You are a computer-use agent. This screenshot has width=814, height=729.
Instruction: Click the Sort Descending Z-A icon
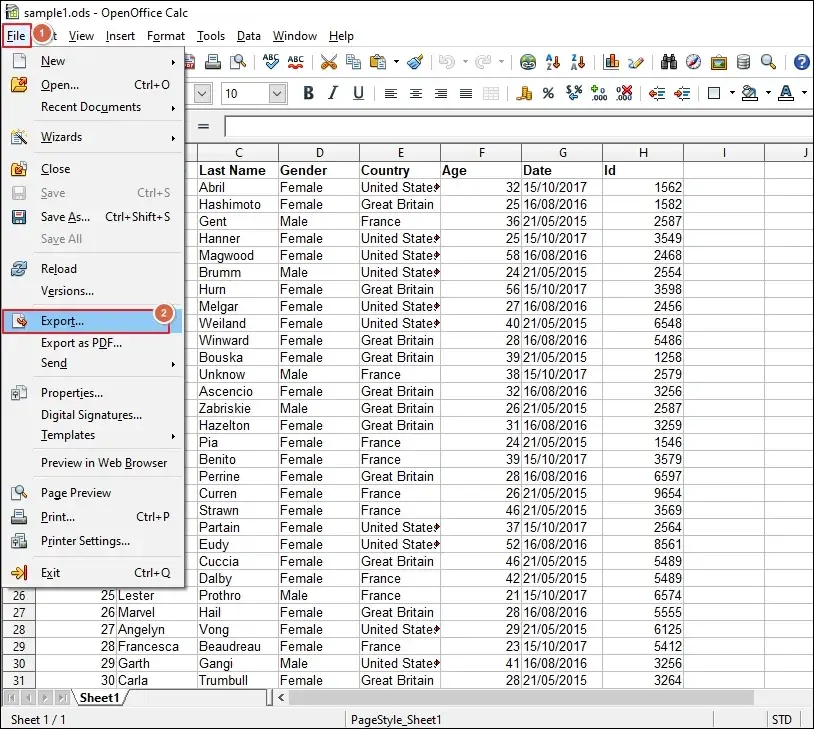(x=578, y=62)
